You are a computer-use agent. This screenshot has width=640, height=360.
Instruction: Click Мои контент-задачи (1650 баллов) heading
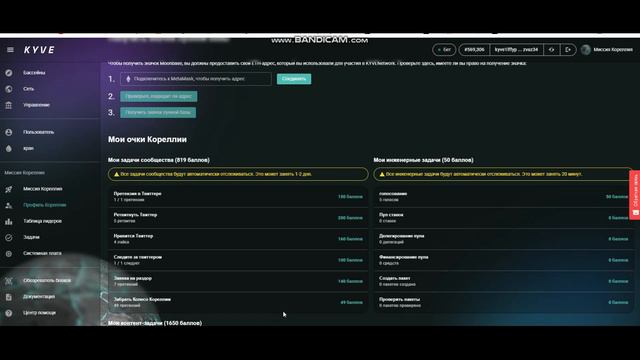[x=155, y=323]
